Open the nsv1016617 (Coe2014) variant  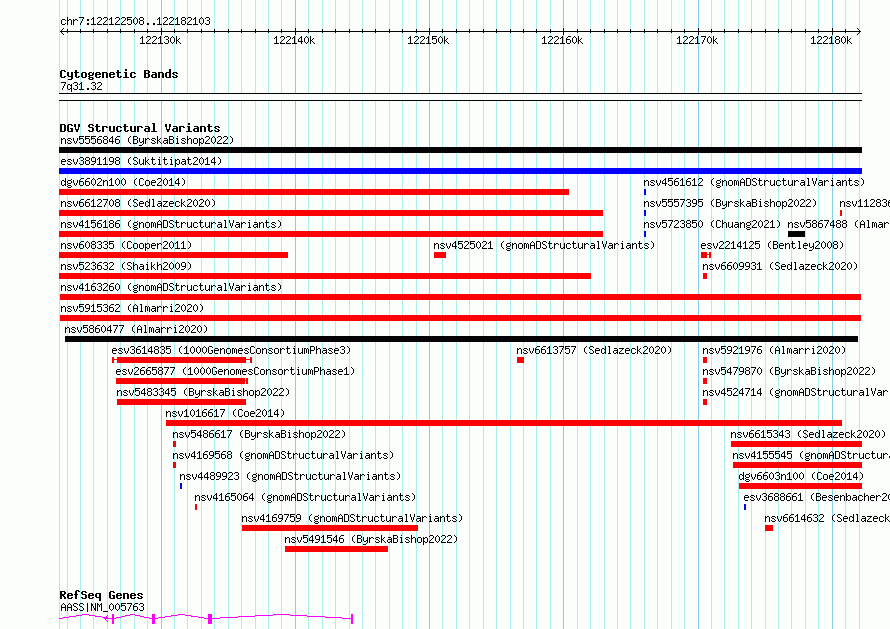click(x=225, y=413)
